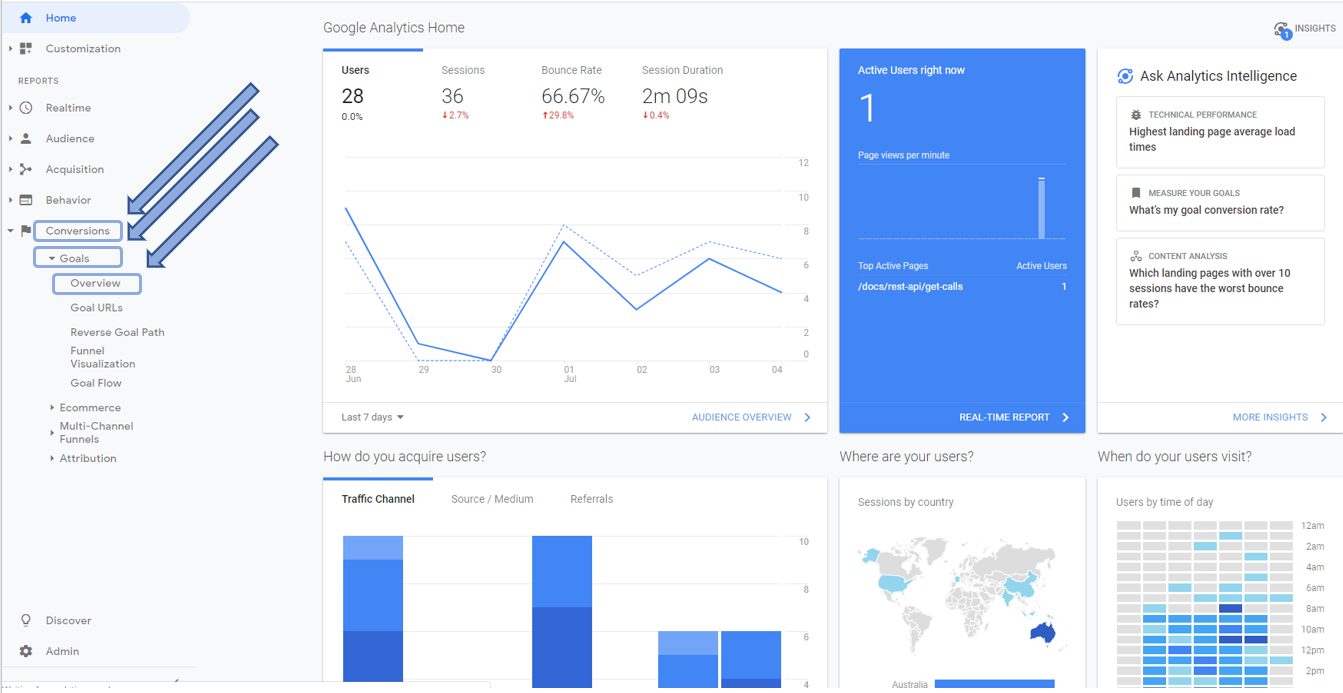Image resolution: width=1343 pixels, height=693 pixels.
Task: Click the first traffic channel stacked bar
Action: click(x=373, y=611)
